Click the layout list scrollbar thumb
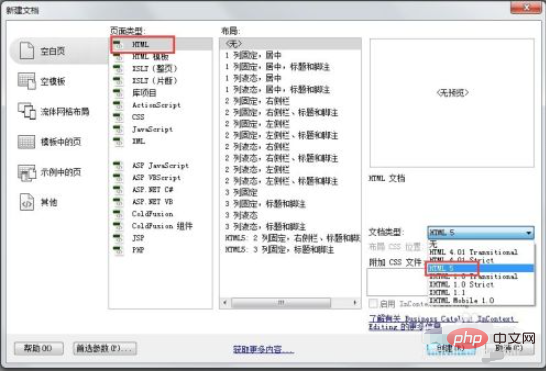 tap(281, 302)
